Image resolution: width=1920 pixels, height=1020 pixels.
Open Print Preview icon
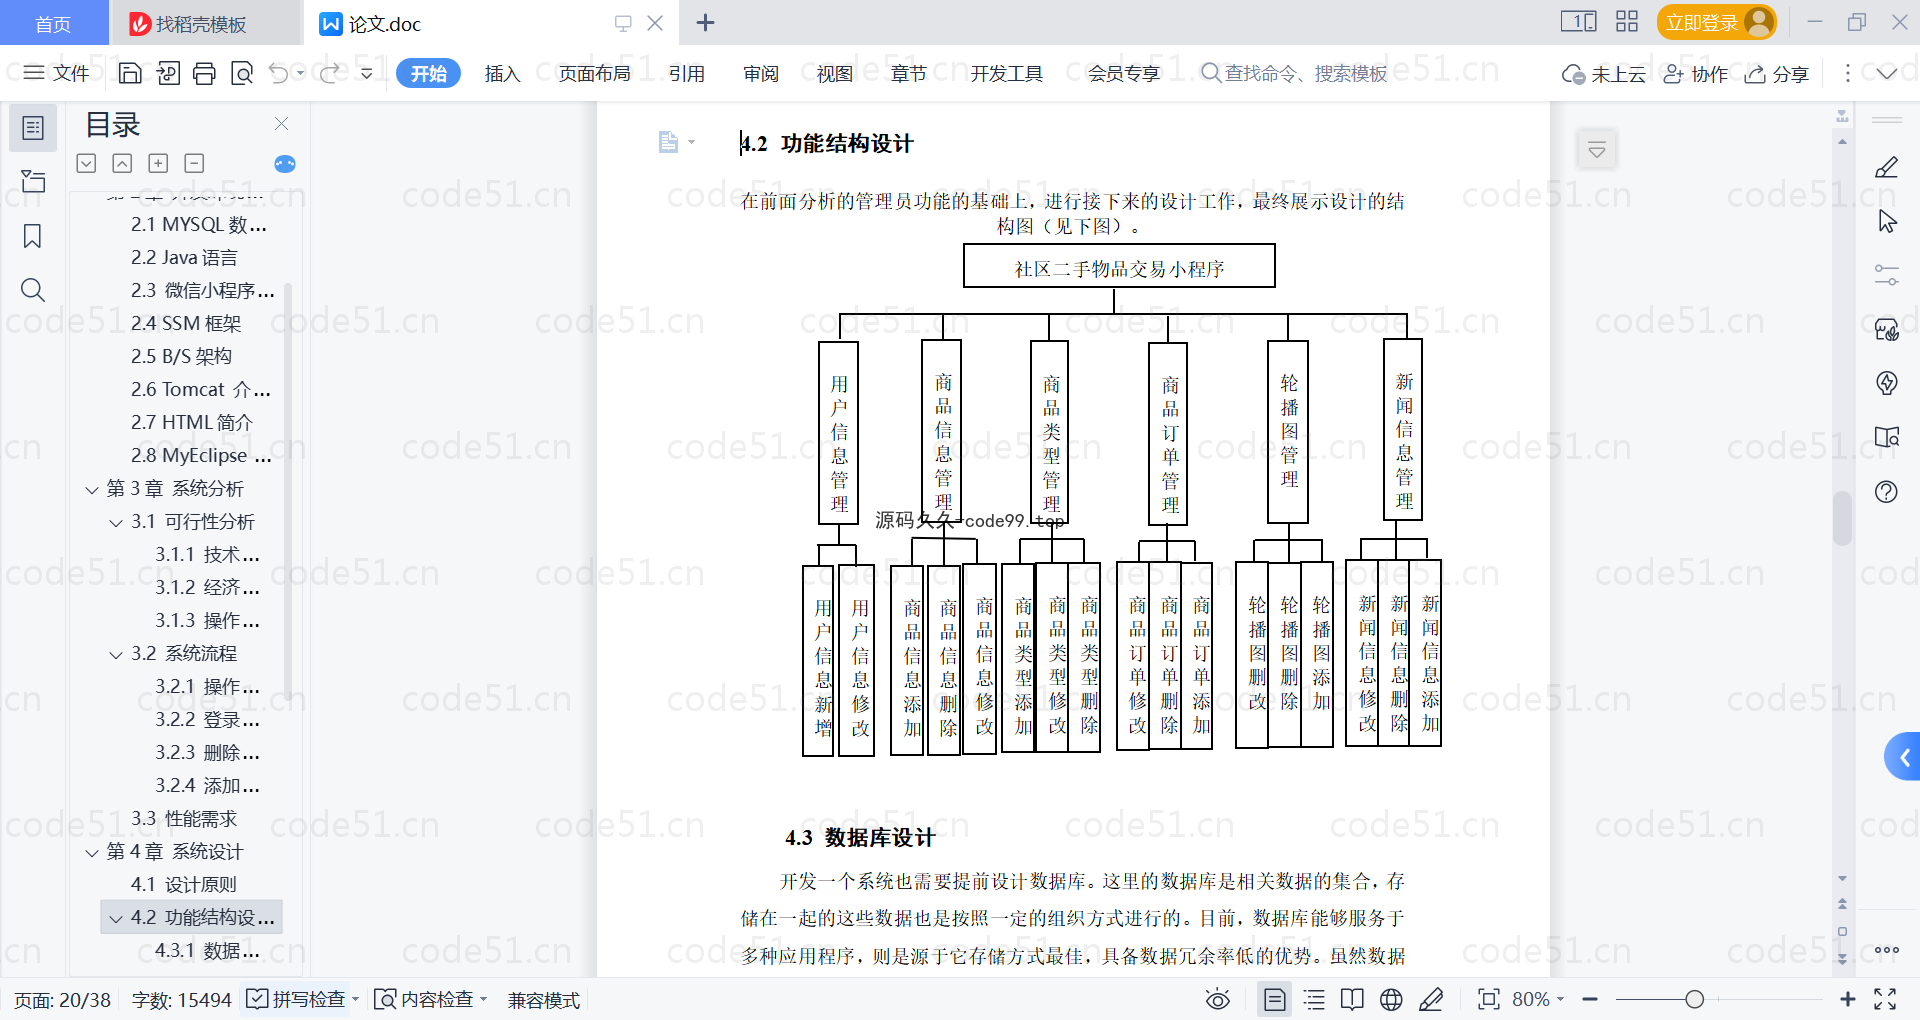coord(242,73)
